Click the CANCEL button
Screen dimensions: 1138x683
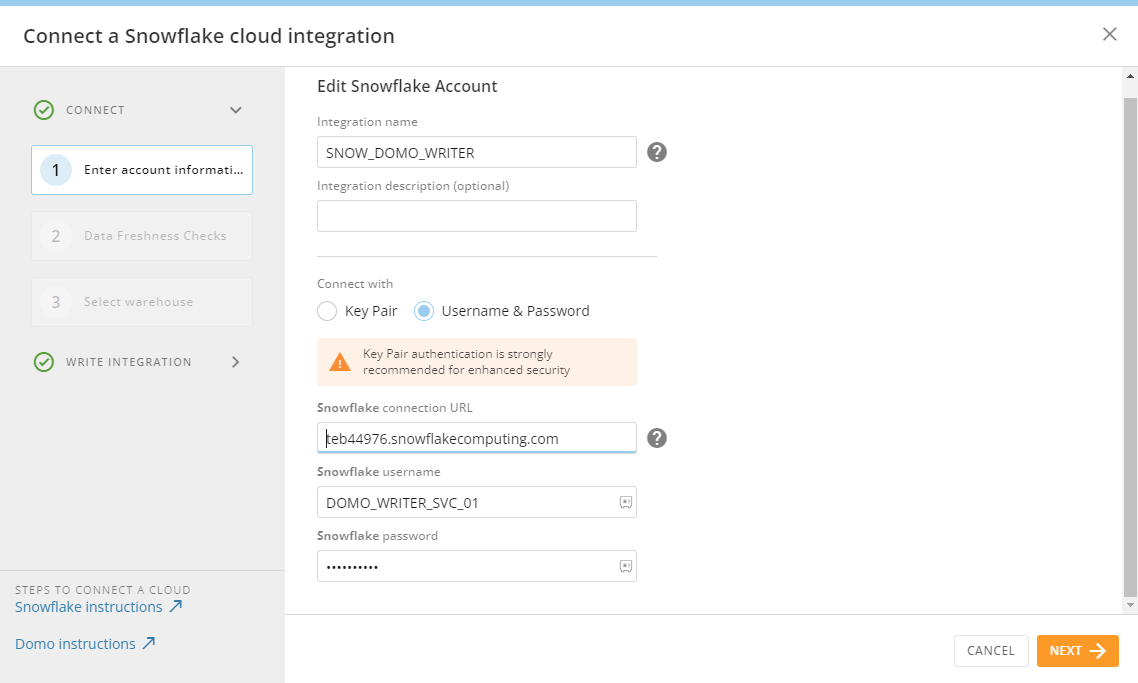click(990, 651)
